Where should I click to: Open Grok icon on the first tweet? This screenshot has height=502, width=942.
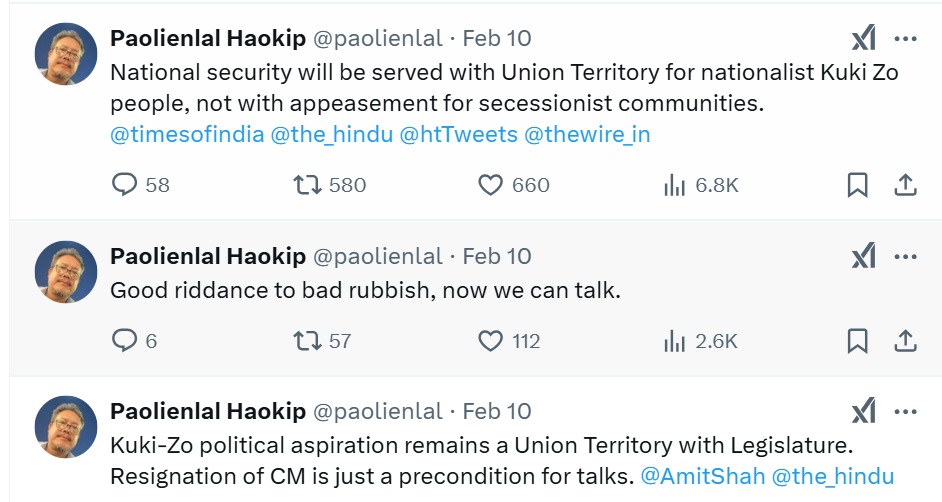863,39
